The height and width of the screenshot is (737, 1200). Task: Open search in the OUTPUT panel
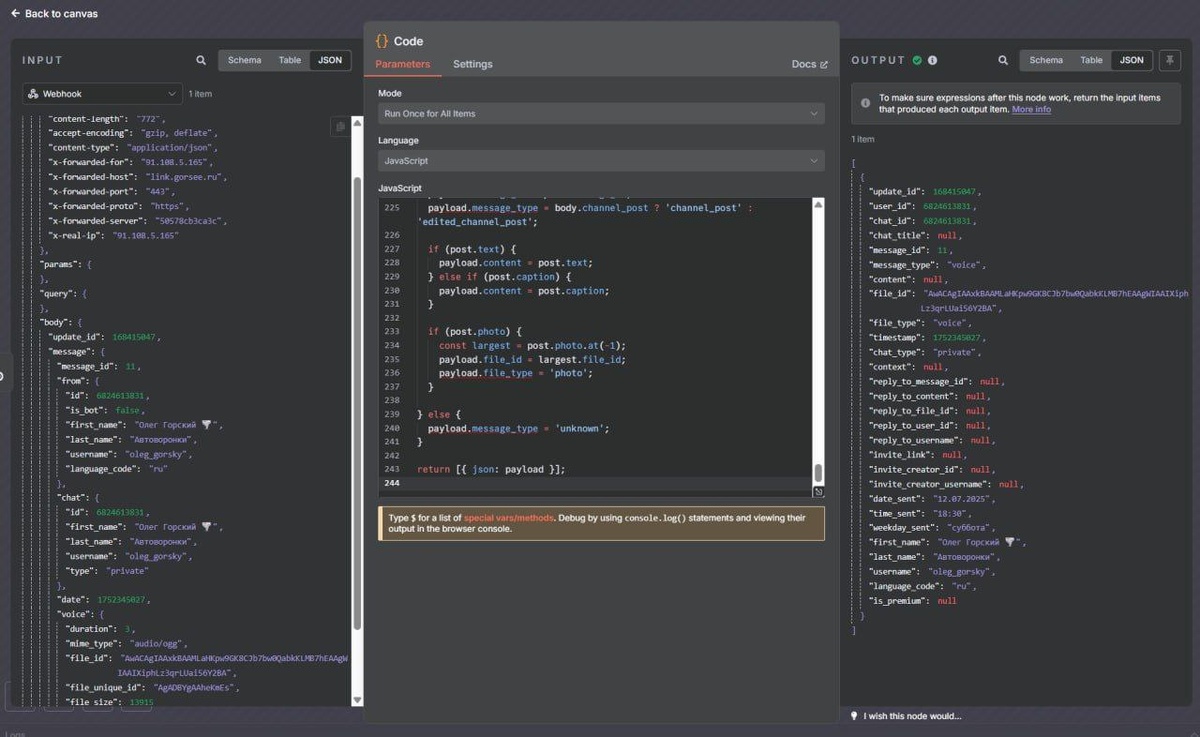point(1003,60)
